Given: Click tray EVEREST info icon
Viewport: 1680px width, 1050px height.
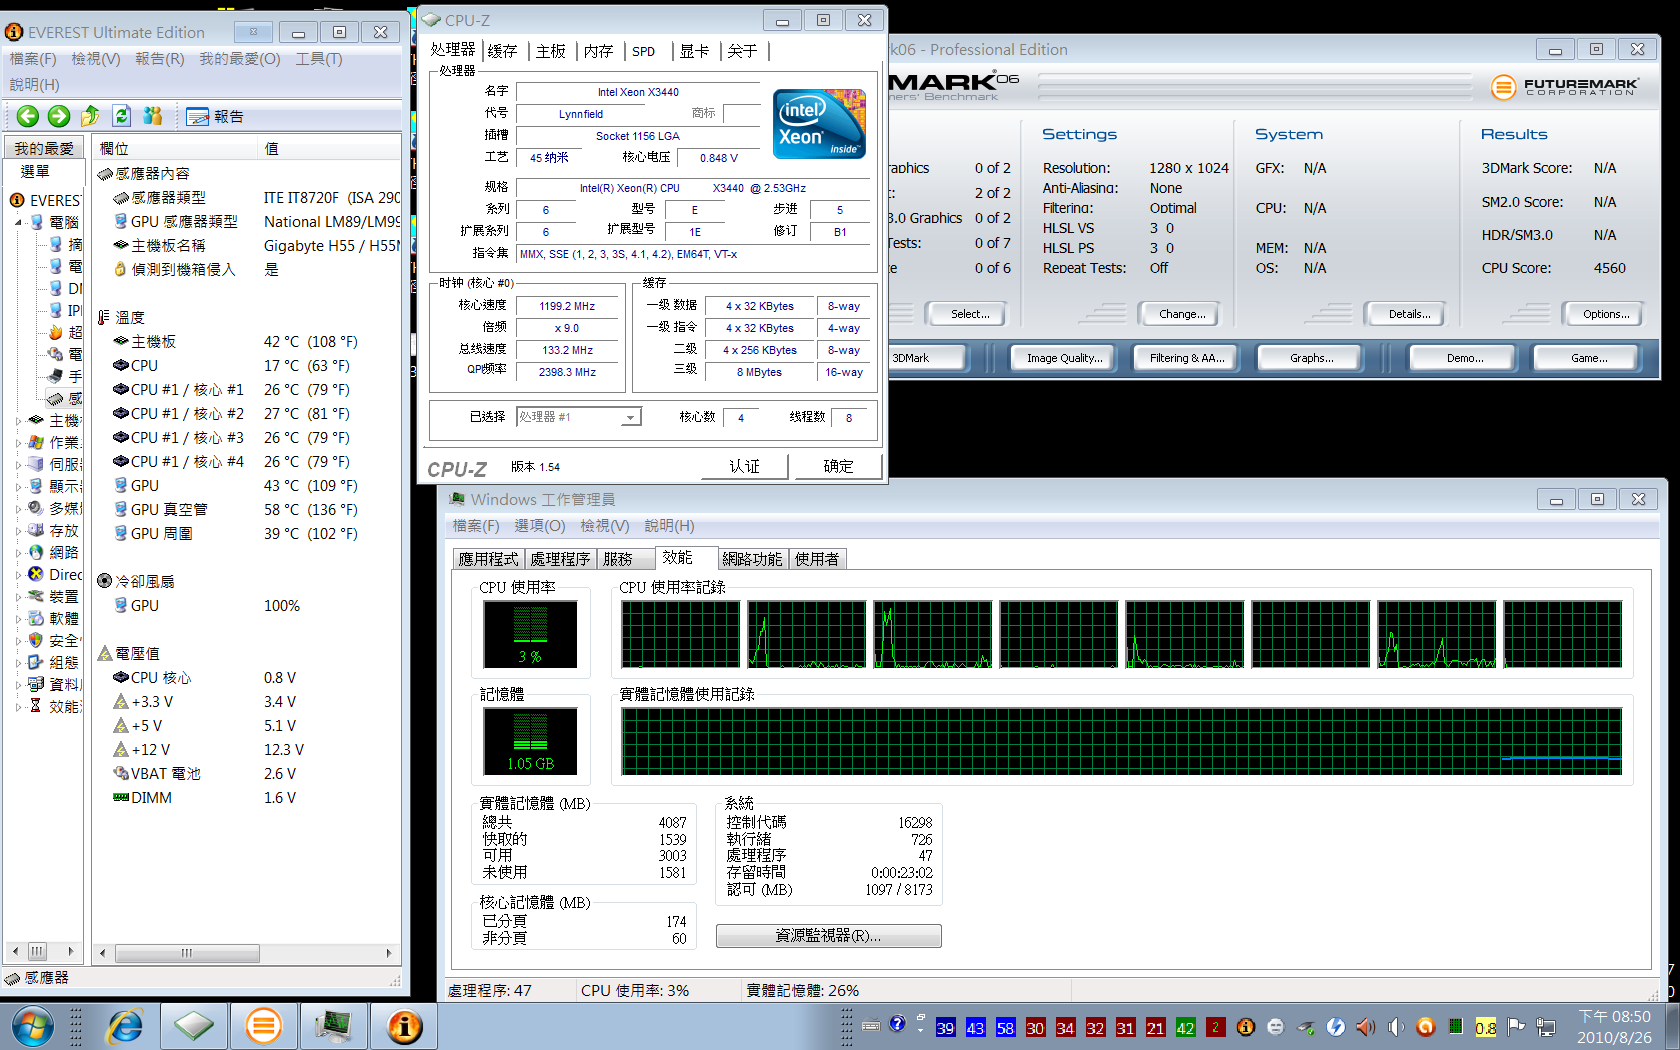Looking at the screenshot, I should (x=1245, y=1027).
